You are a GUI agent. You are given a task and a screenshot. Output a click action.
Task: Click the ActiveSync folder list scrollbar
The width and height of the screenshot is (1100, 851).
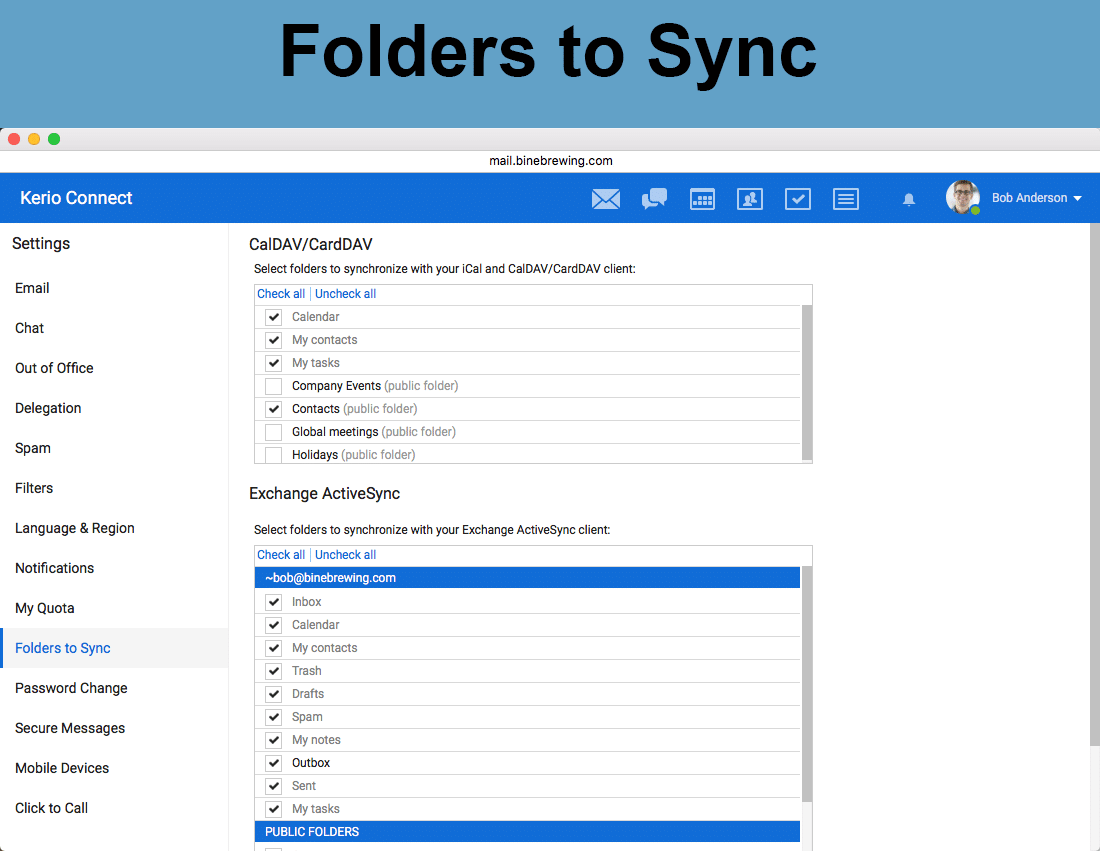click(807, 684)
